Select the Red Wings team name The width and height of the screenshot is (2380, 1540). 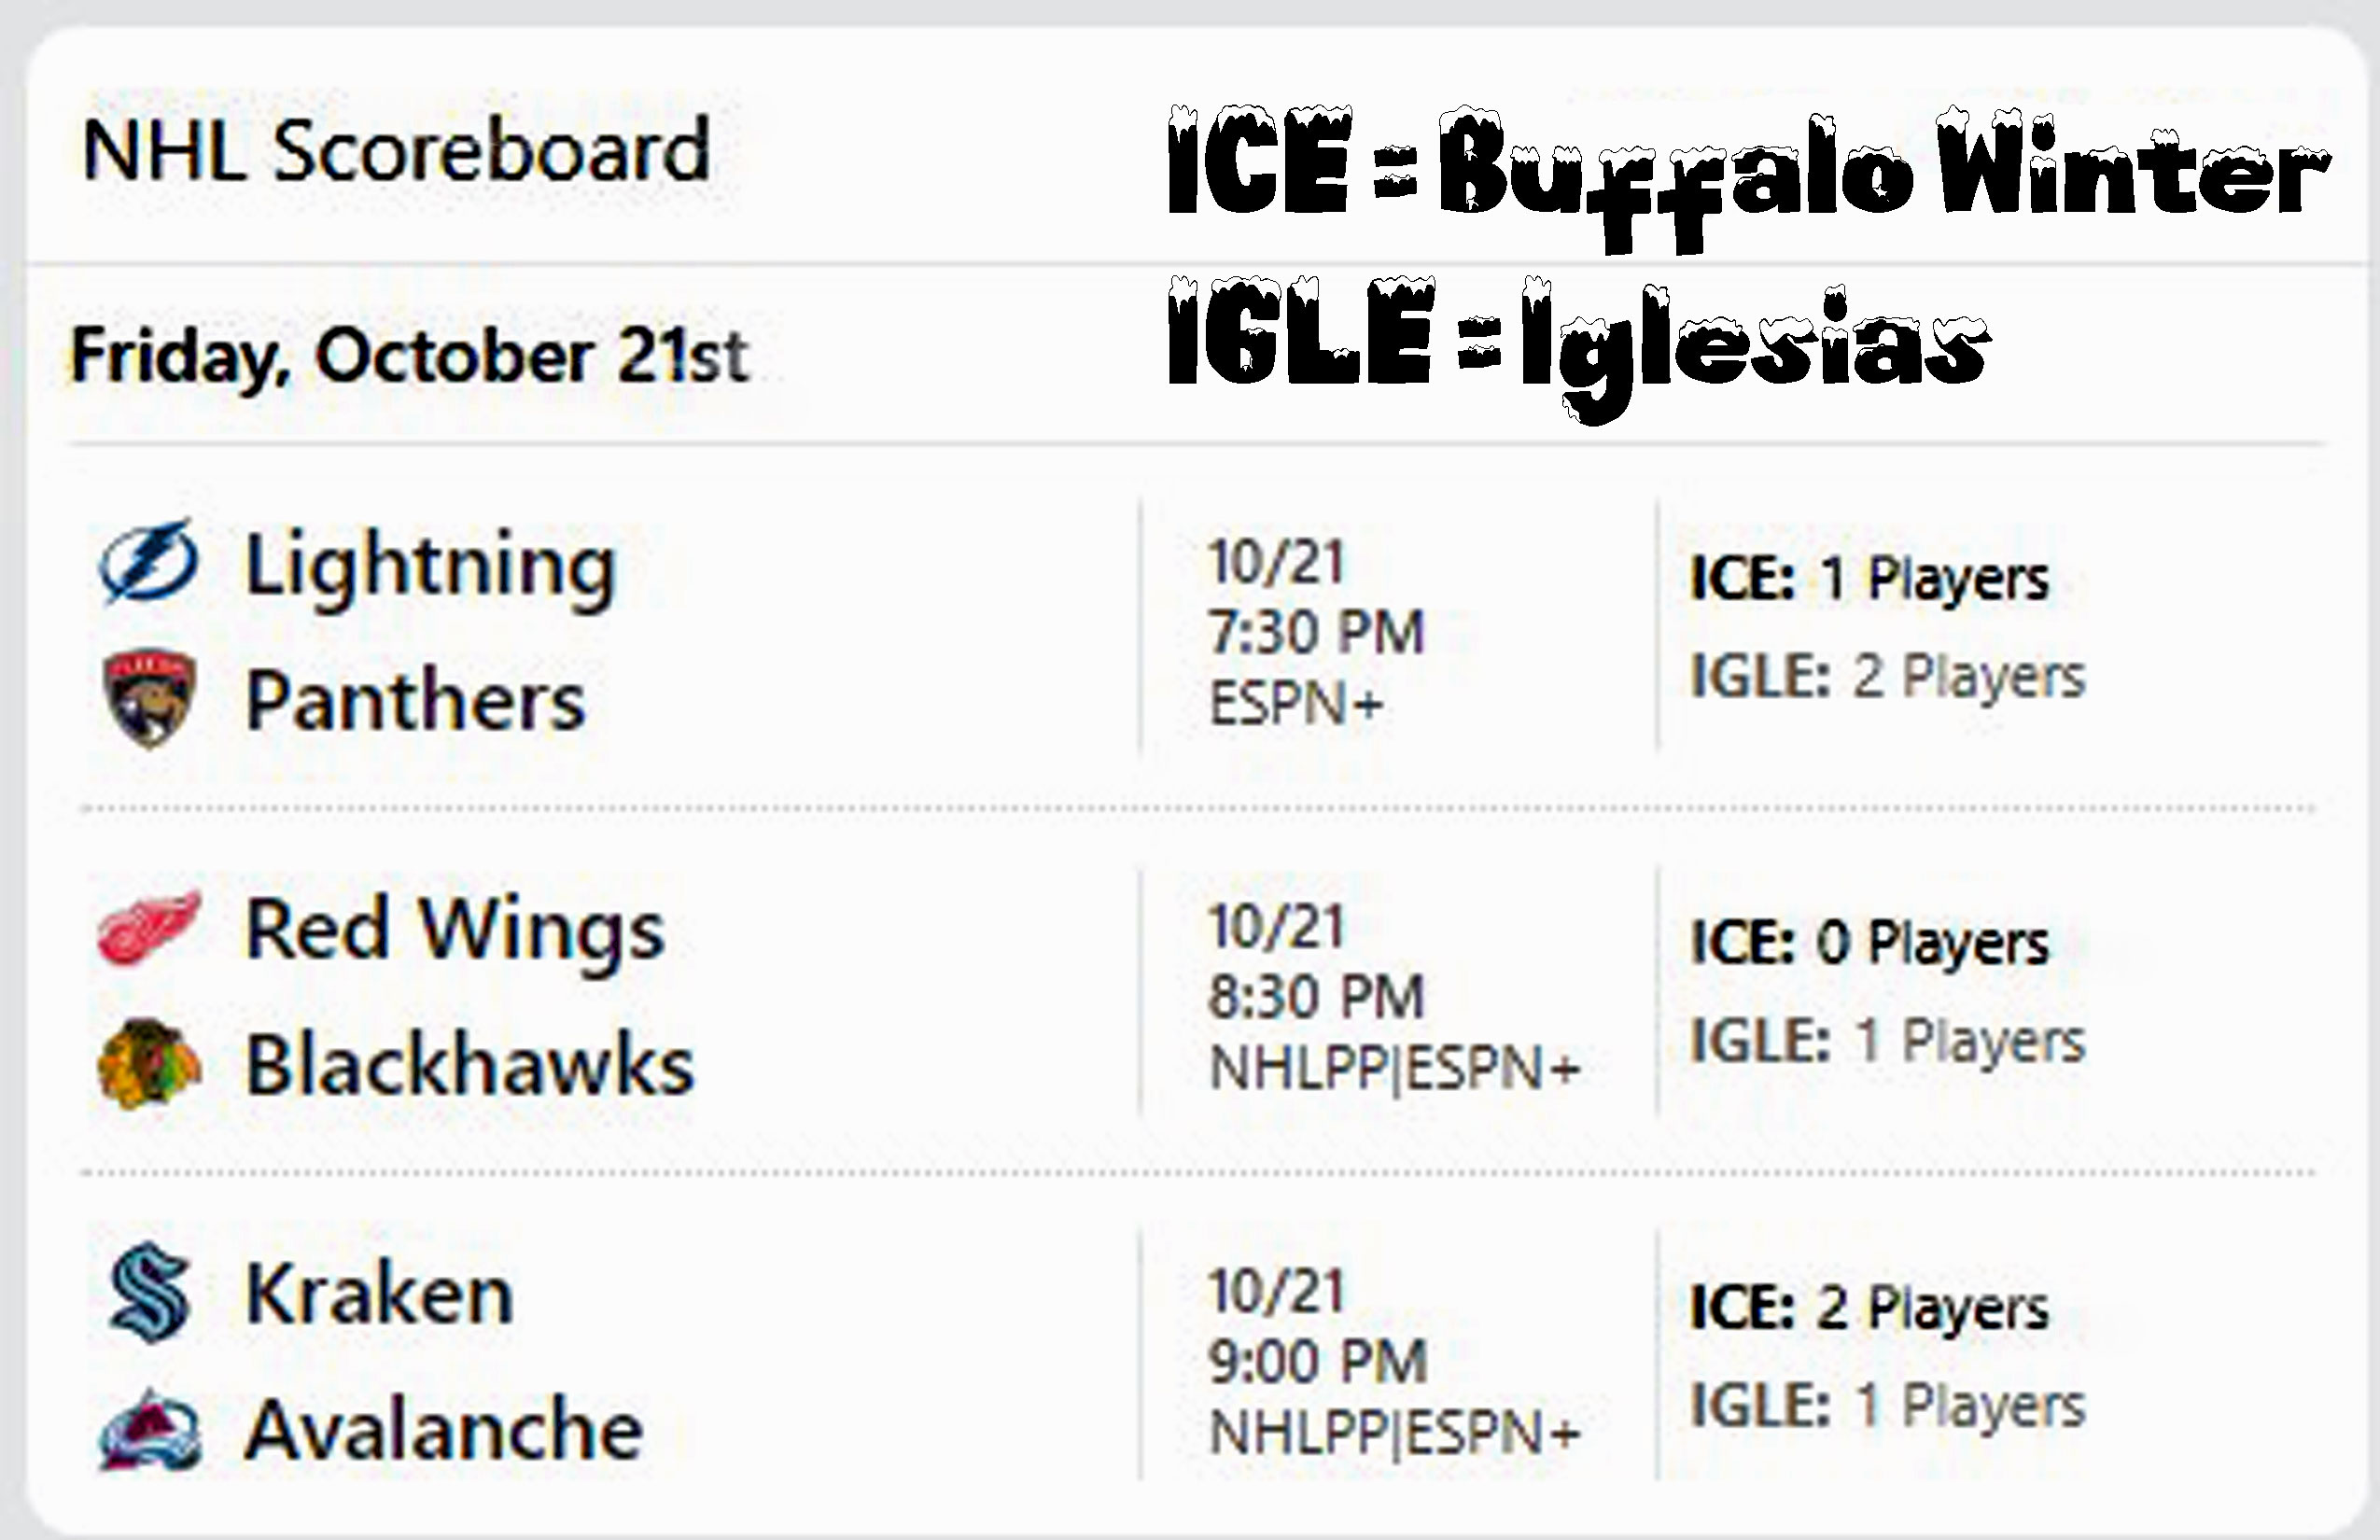point(455,930)
